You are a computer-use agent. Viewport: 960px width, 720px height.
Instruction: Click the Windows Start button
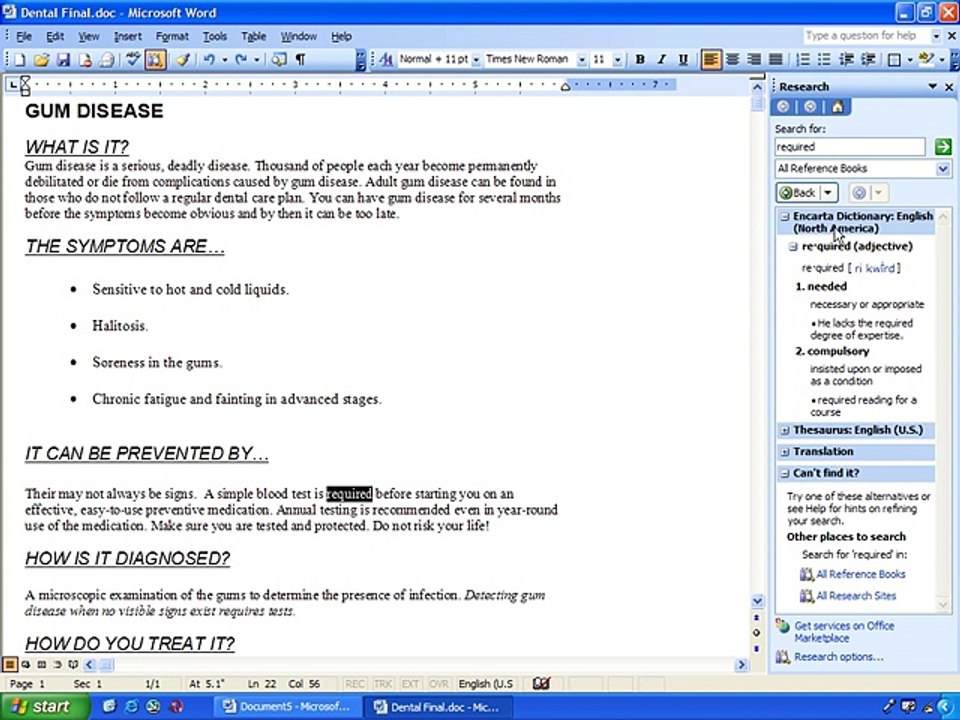(x=45, y=707)
